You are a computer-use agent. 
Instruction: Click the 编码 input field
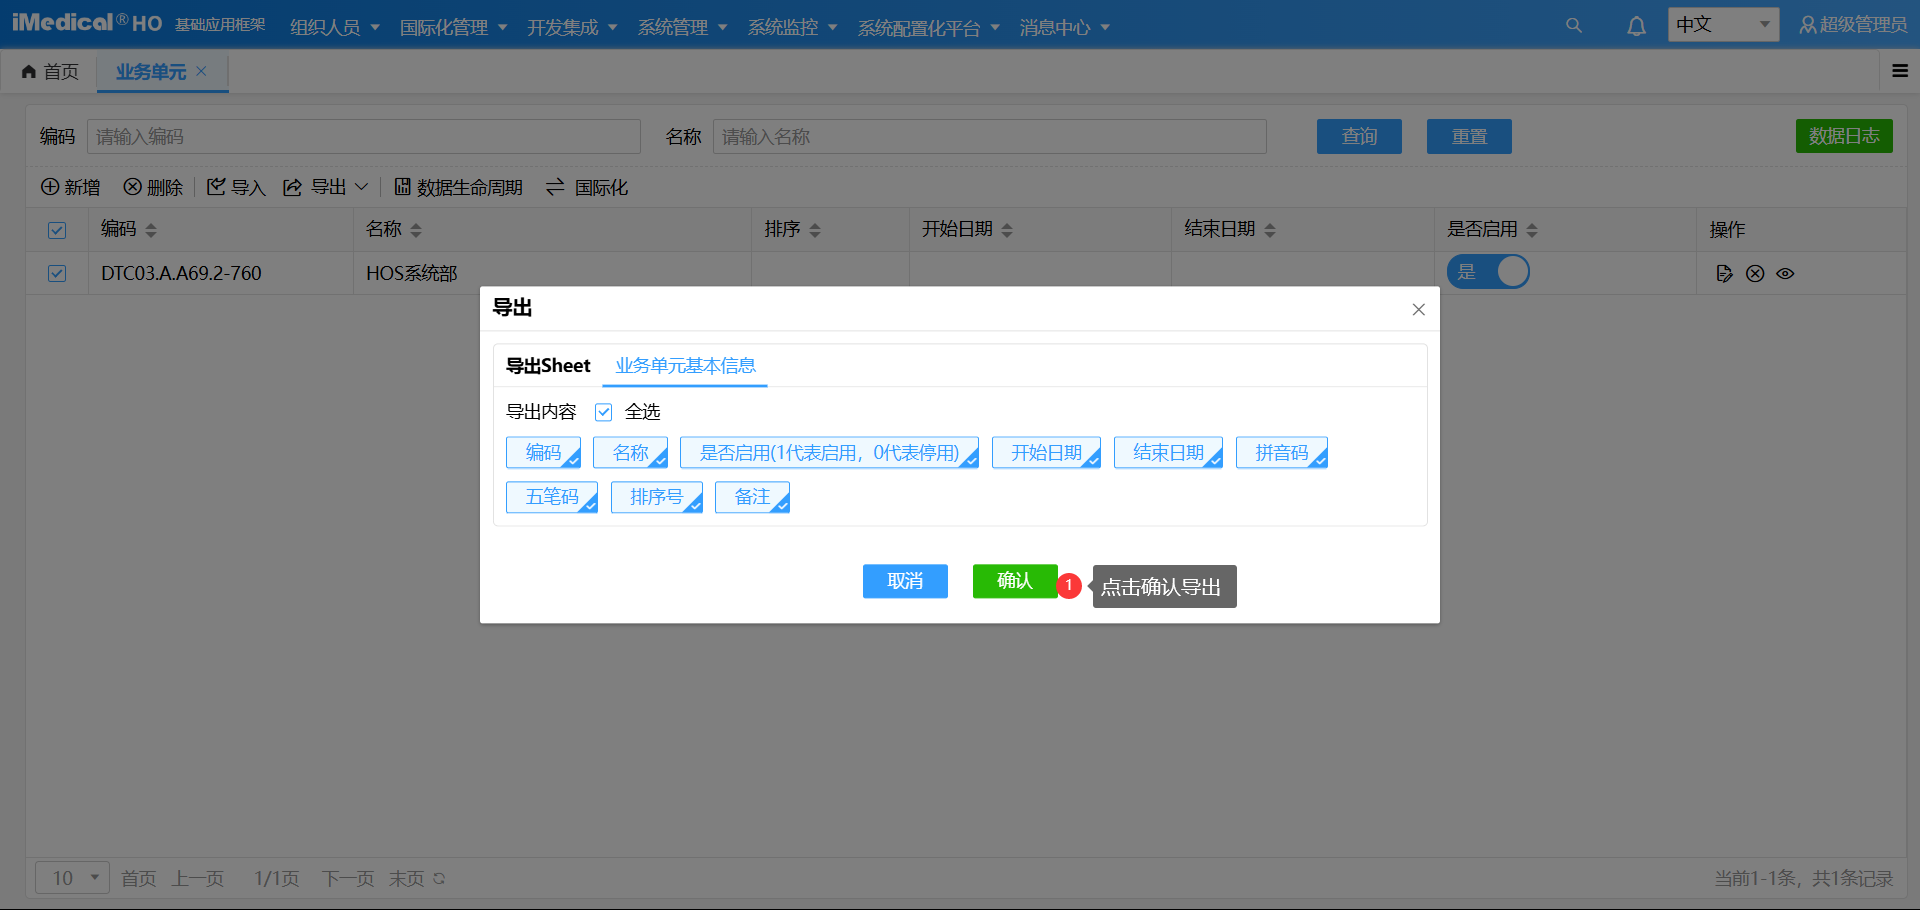364,136
